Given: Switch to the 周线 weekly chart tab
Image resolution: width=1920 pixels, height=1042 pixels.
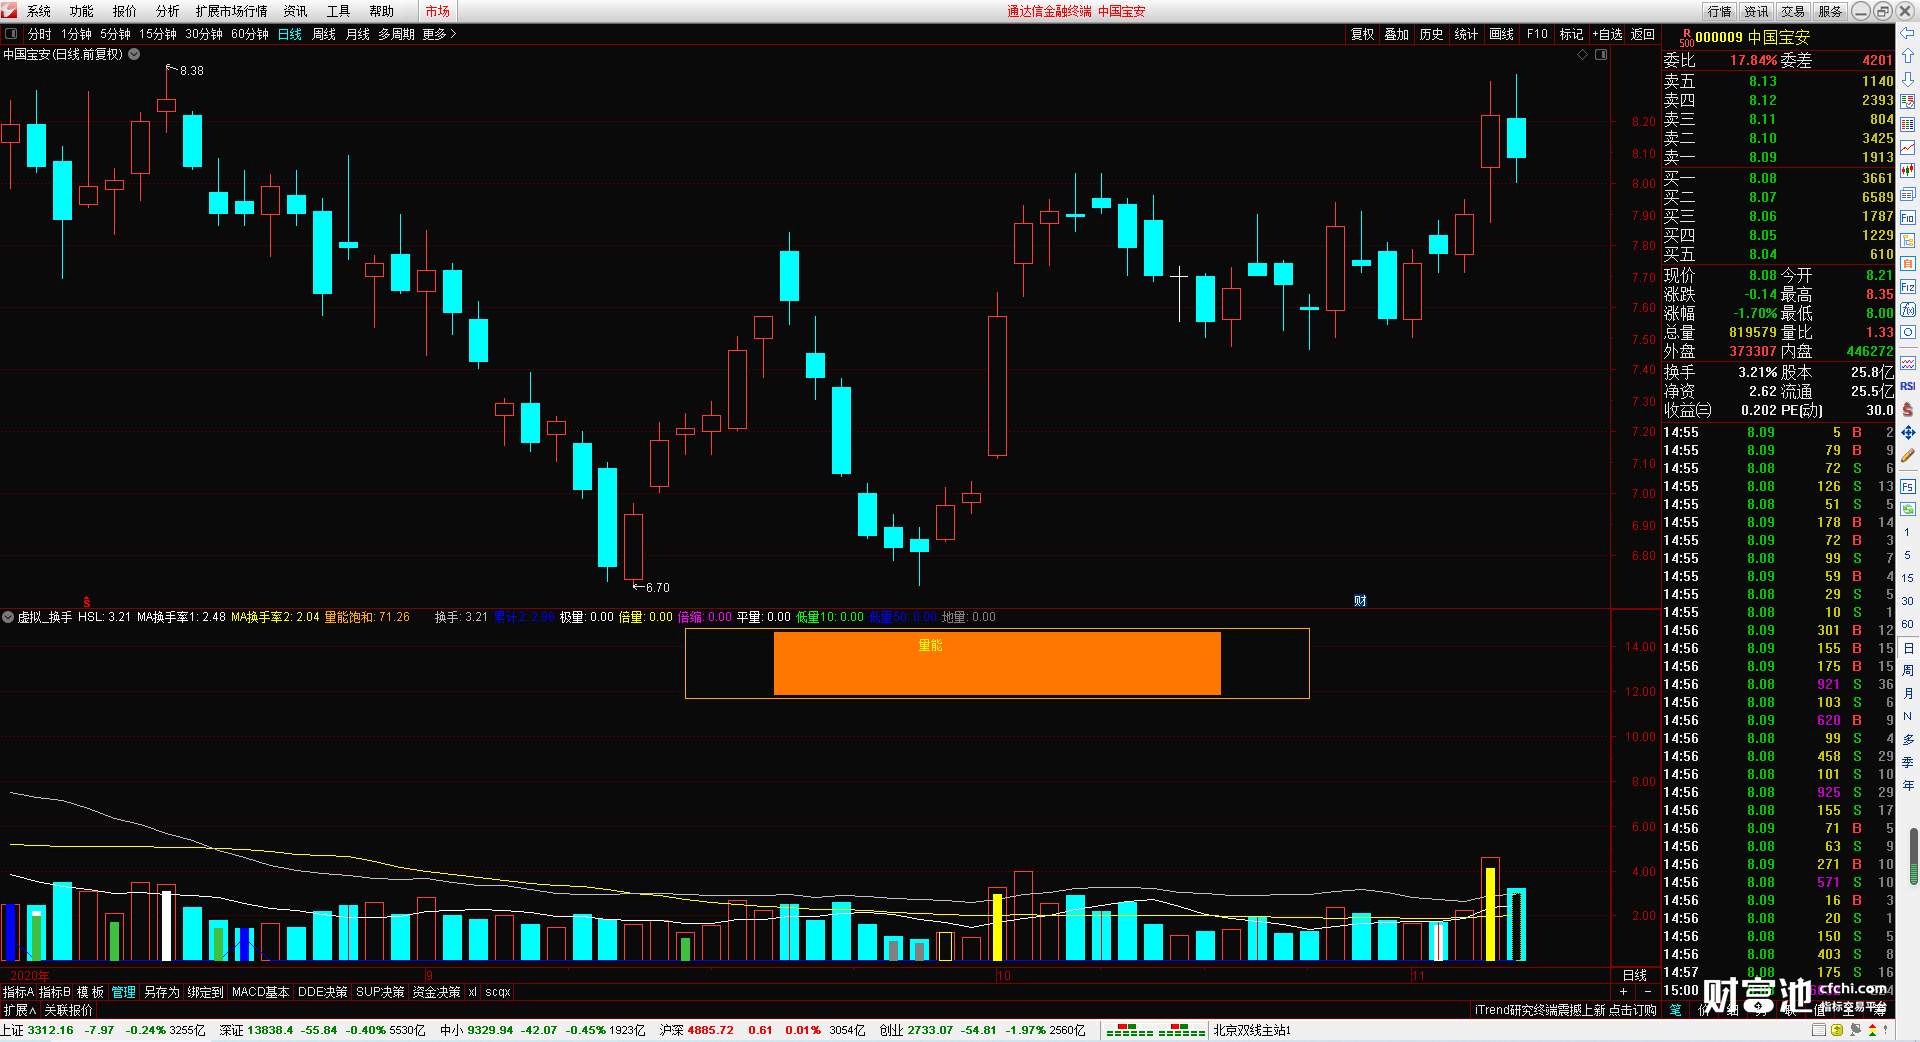Looking at the screenshot, I should (x=324, y=34).
